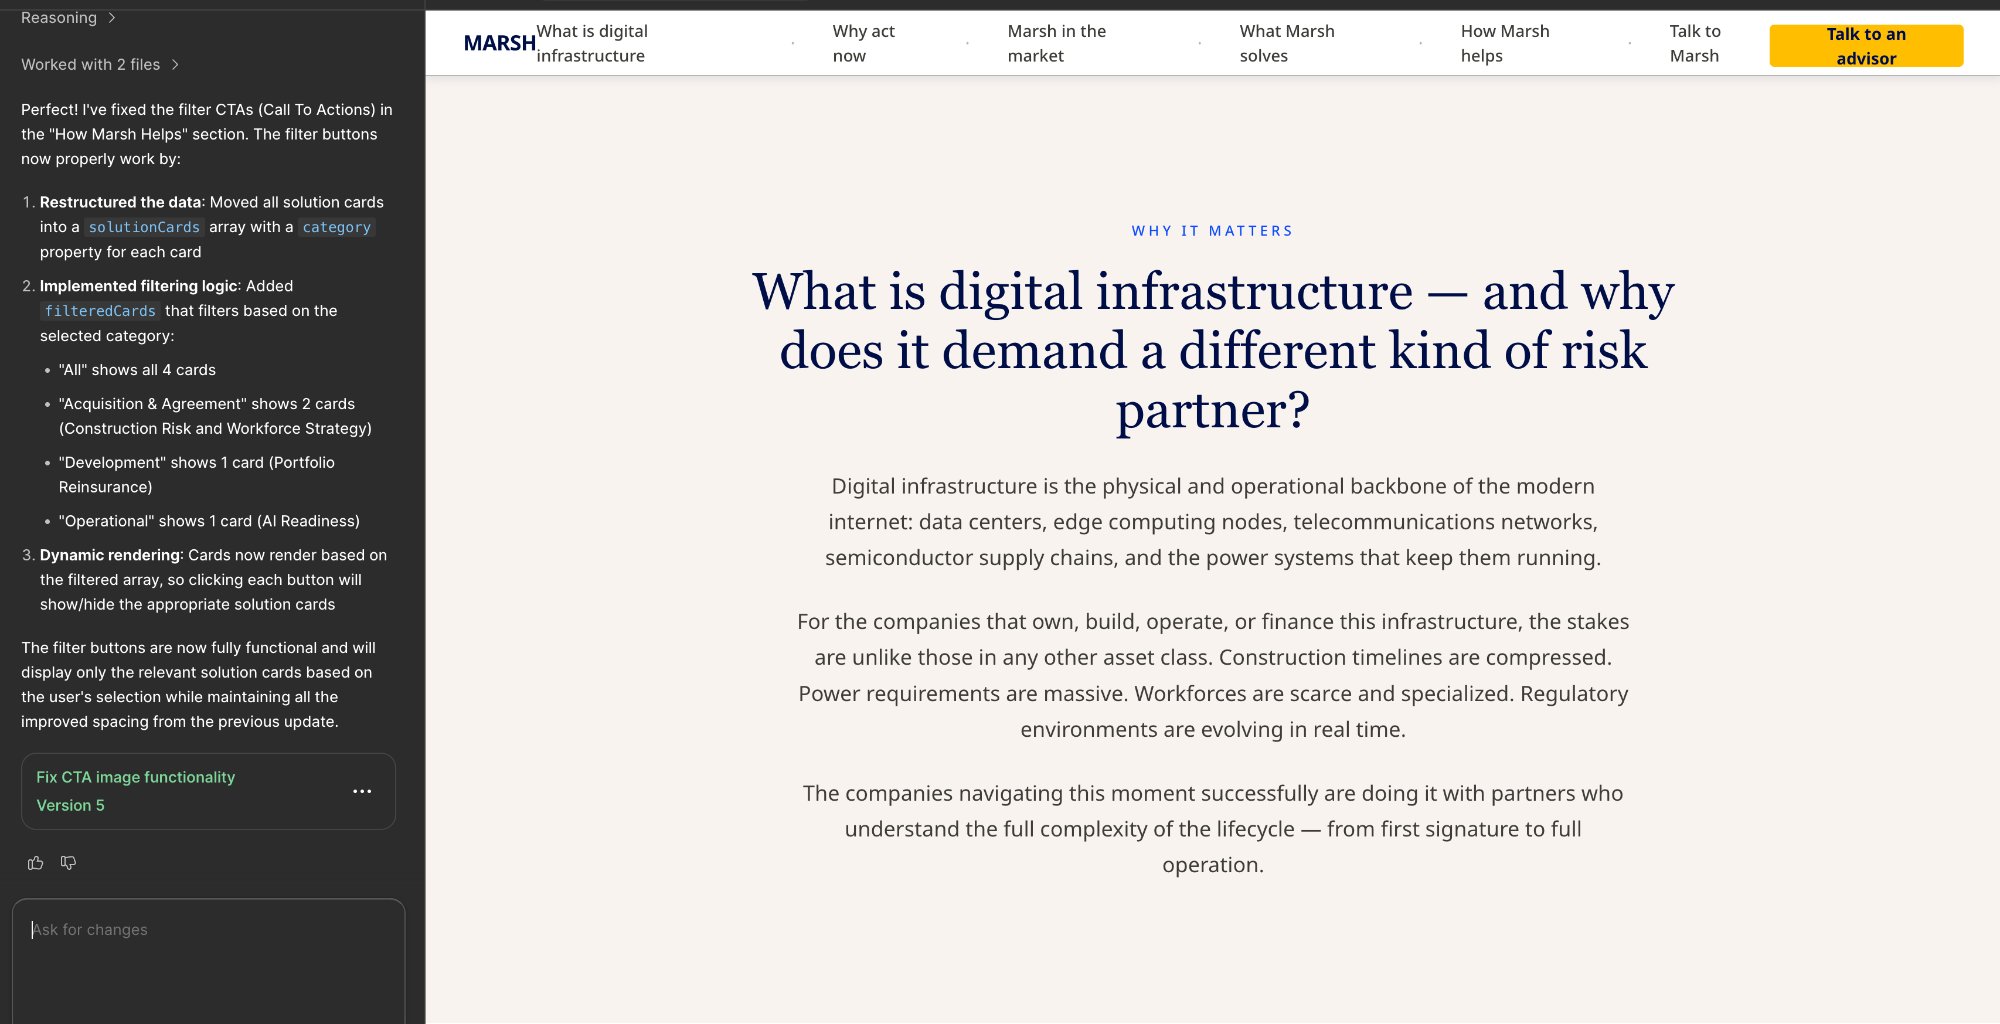Click the solutionCards inline code token

click(x=143, y=227)
